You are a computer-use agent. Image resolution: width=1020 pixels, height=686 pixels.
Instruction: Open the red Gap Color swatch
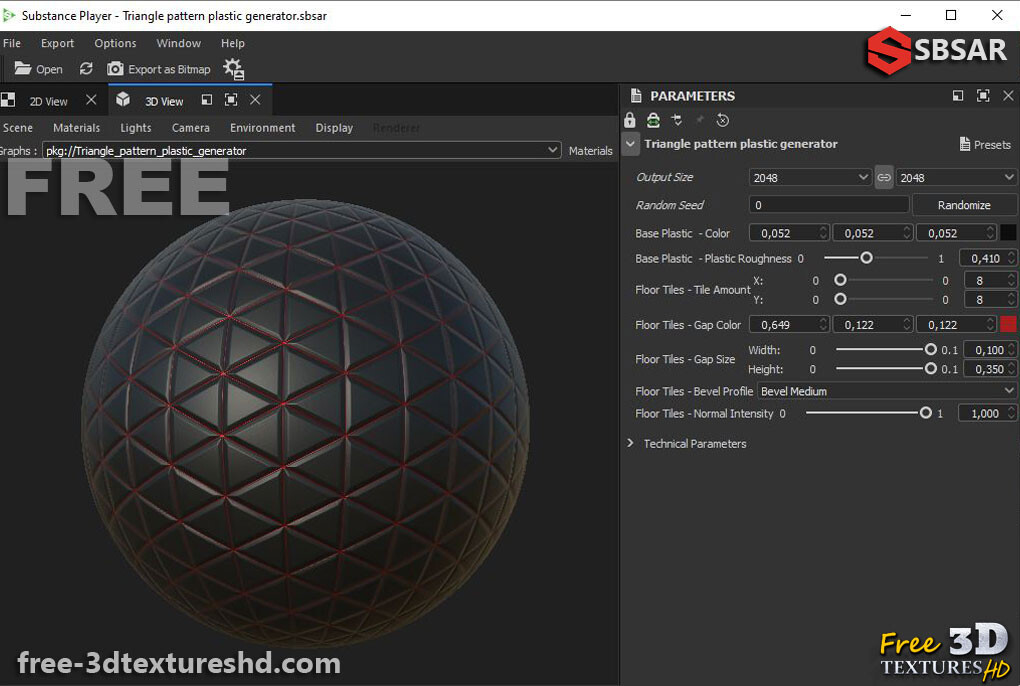tap(1008, 324)
